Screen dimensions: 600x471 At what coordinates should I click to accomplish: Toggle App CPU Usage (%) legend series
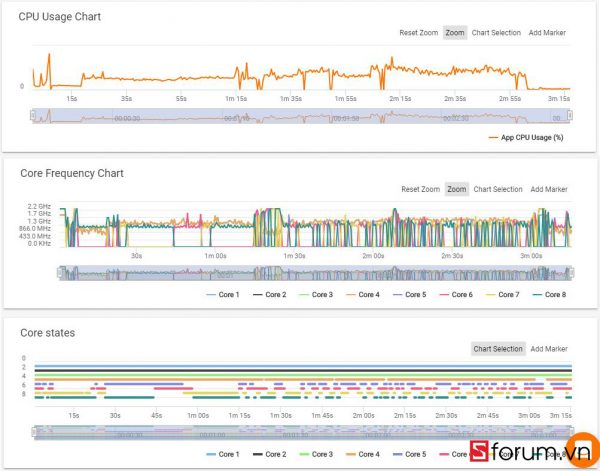pyautogui.click(x=531, y=138)
